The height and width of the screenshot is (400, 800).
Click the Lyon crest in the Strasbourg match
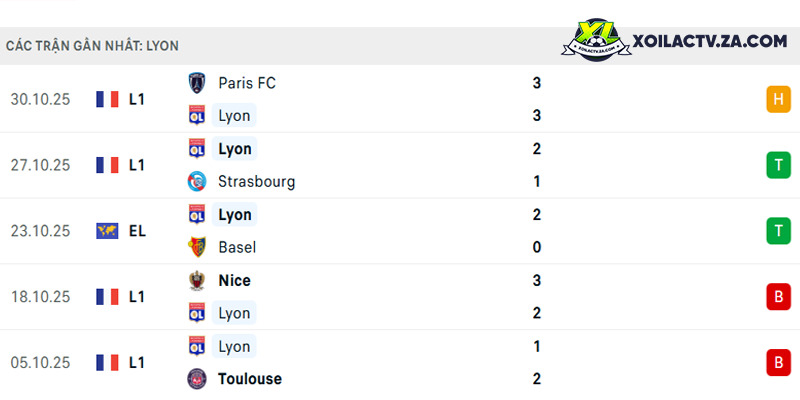tap(196, 149)
